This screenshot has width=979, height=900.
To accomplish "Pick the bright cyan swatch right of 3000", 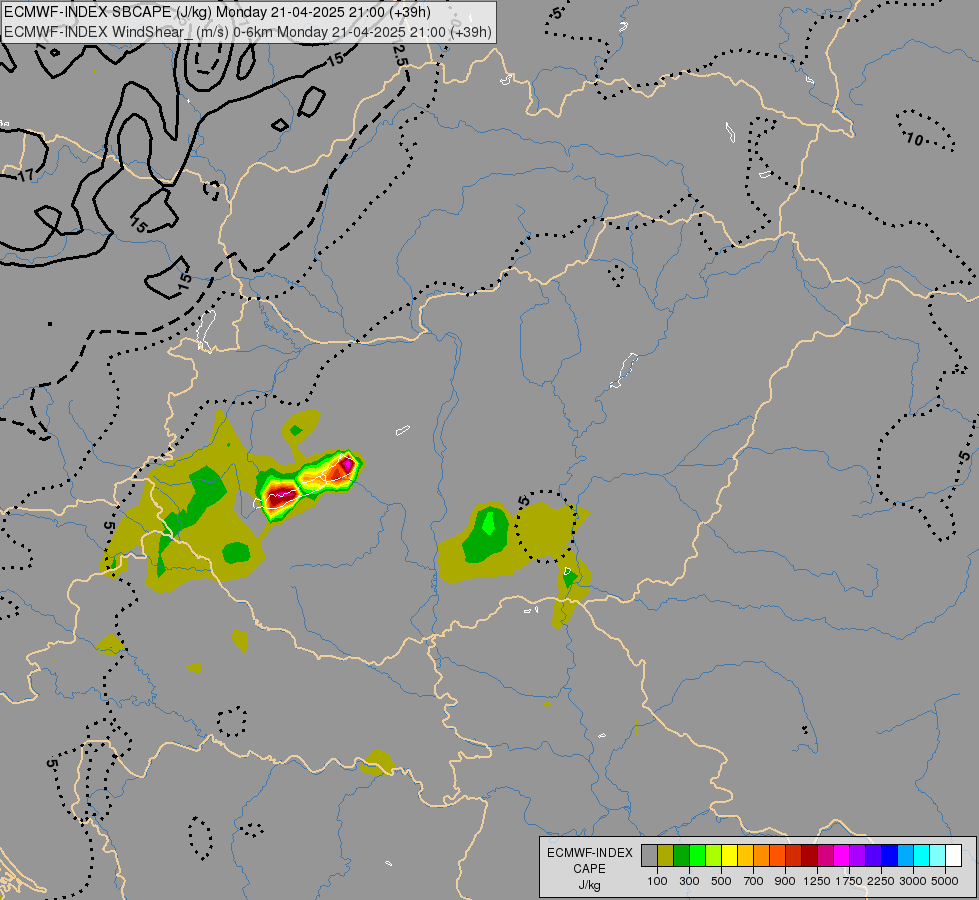I will click(922, 855).
